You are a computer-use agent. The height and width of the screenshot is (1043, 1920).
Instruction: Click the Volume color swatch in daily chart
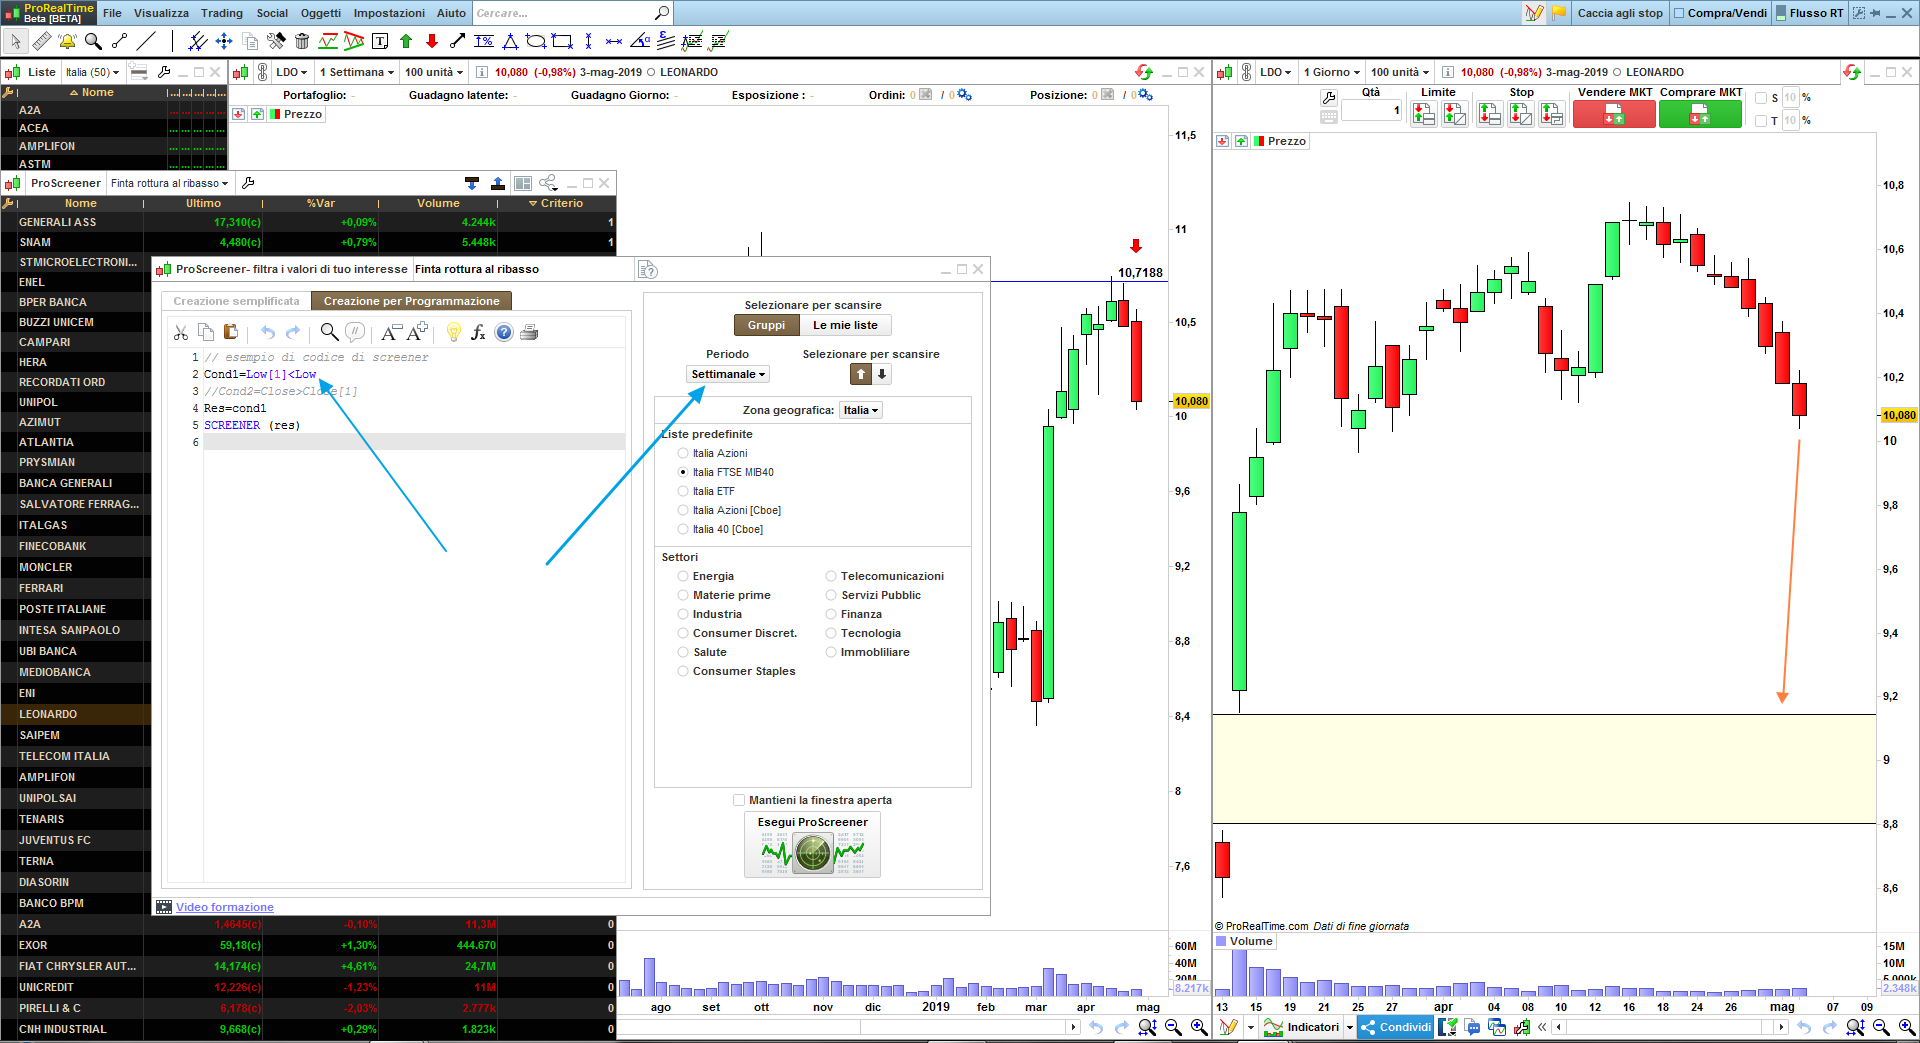(x=1221, y=941)
